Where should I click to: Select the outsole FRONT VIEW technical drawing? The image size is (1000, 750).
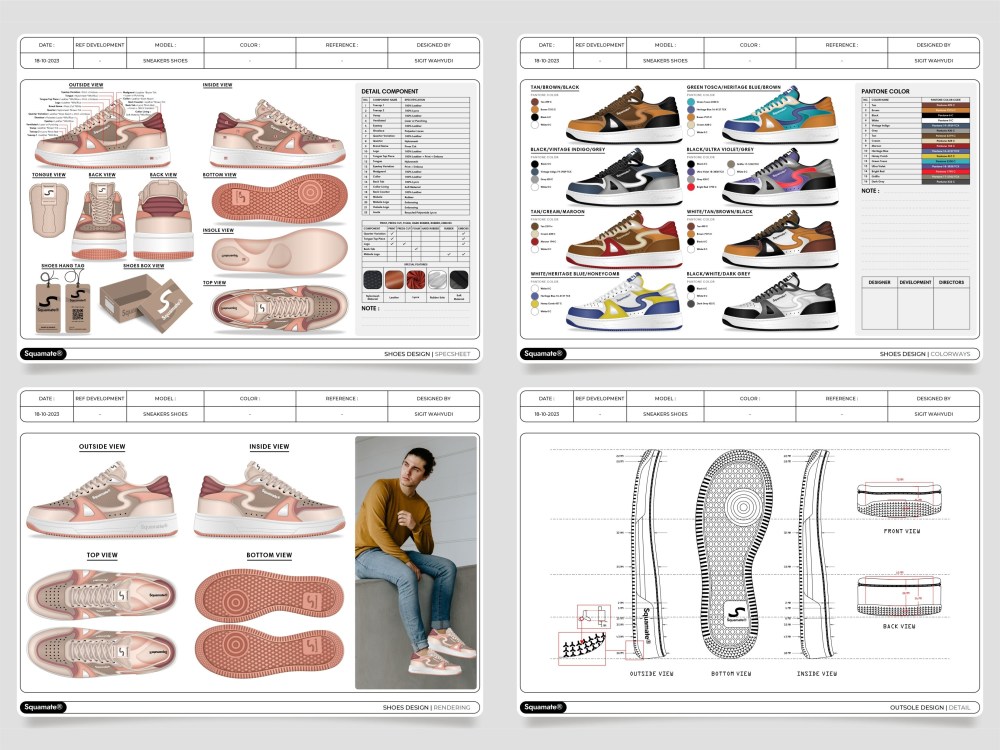tap(899, 499)
